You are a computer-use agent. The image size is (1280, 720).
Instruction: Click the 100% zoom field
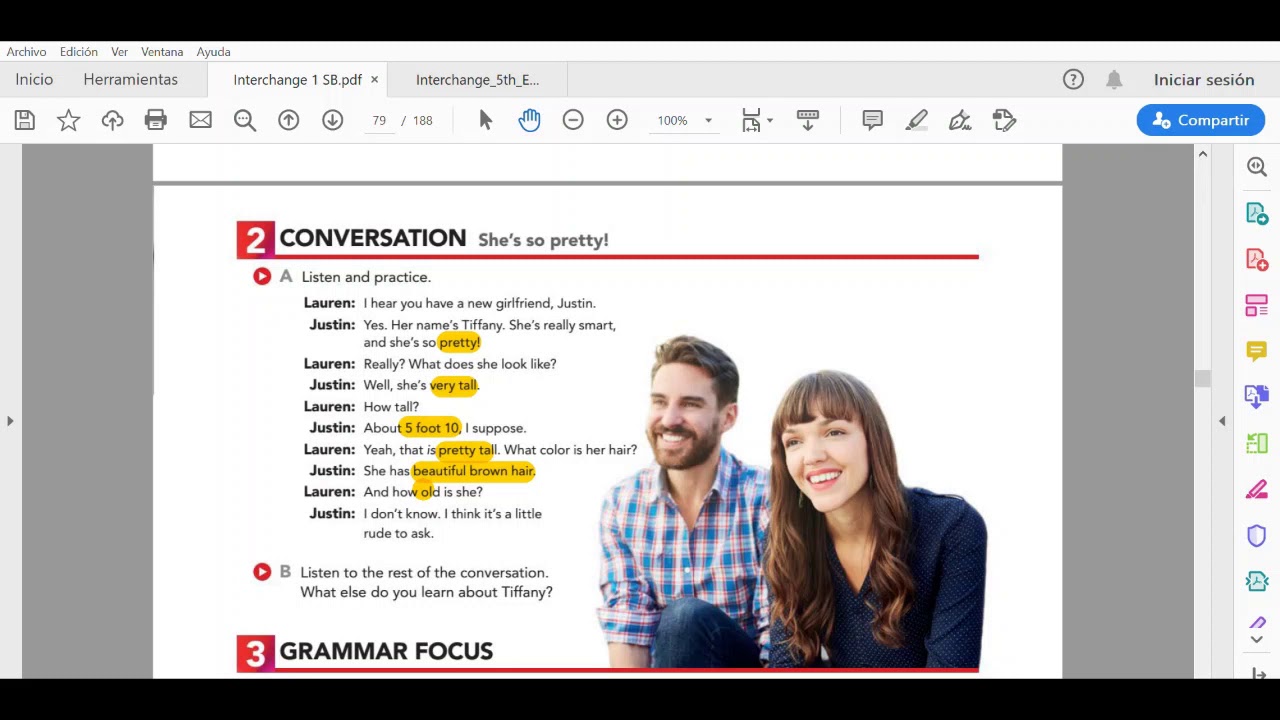[673, 121]
